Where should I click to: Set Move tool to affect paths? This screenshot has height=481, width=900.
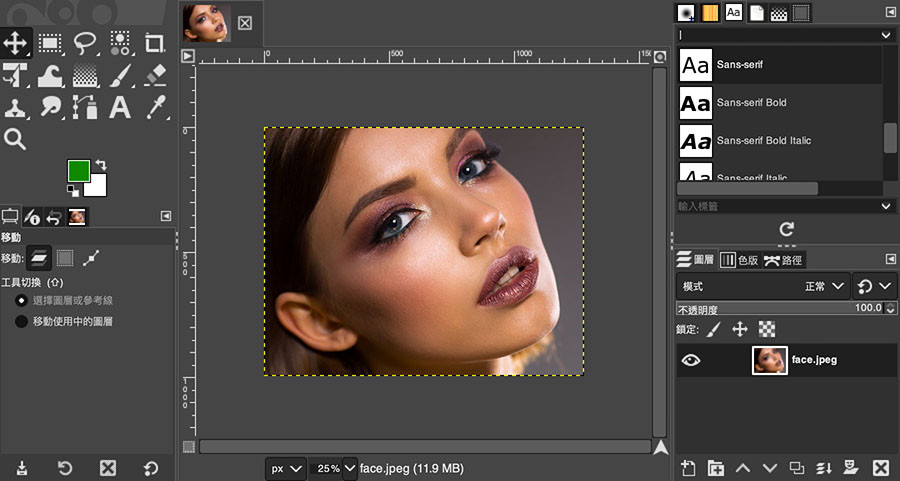(91, 258)
